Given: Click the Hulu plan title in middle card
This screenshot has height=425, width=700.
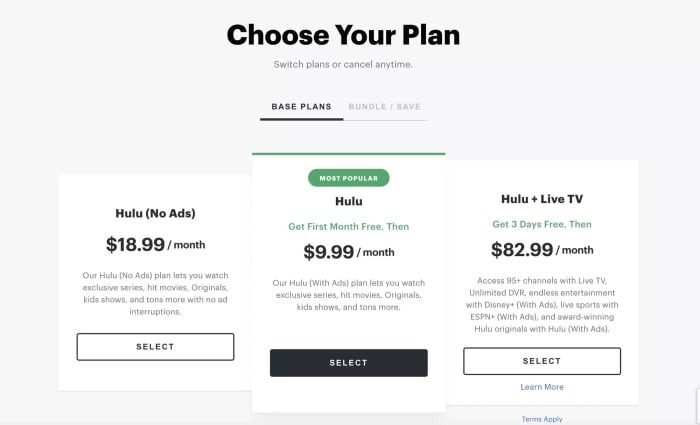Looking at the screenshot, I should (348, 201).
